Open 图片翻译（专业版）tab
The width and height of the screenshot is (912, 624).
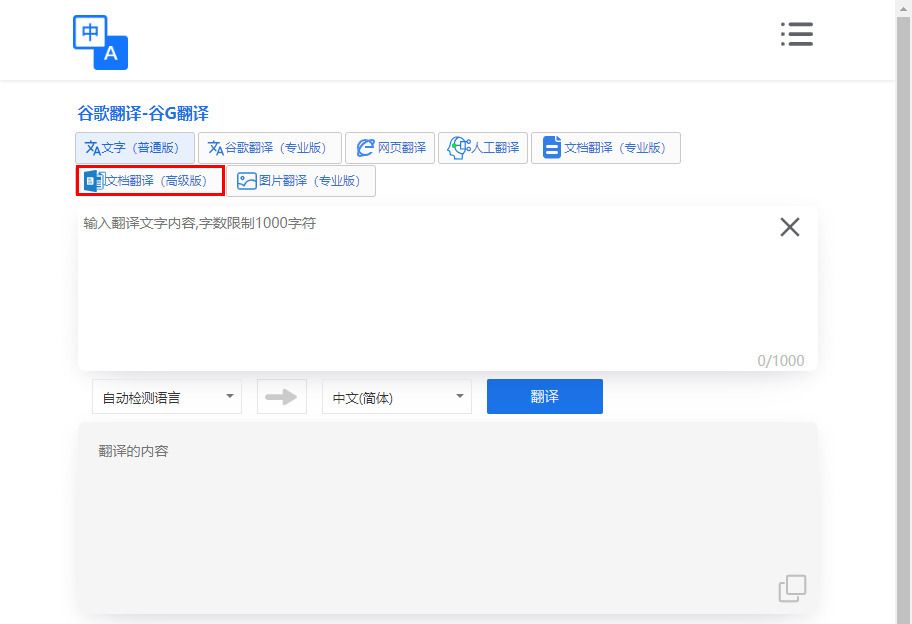pos(301,181)
